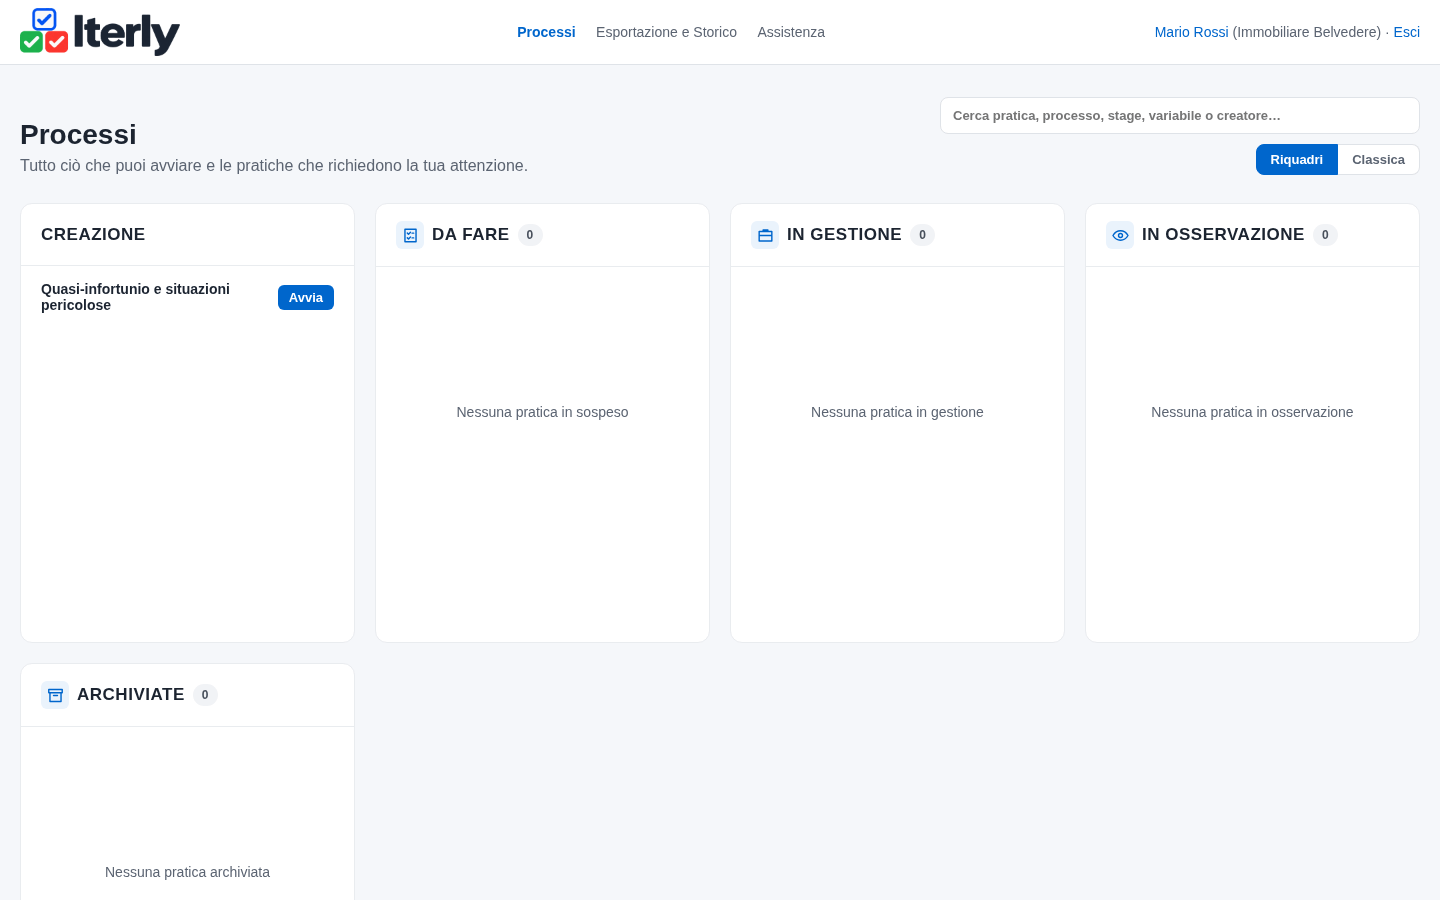Click the In Gestione count badge

click(922, 235)
